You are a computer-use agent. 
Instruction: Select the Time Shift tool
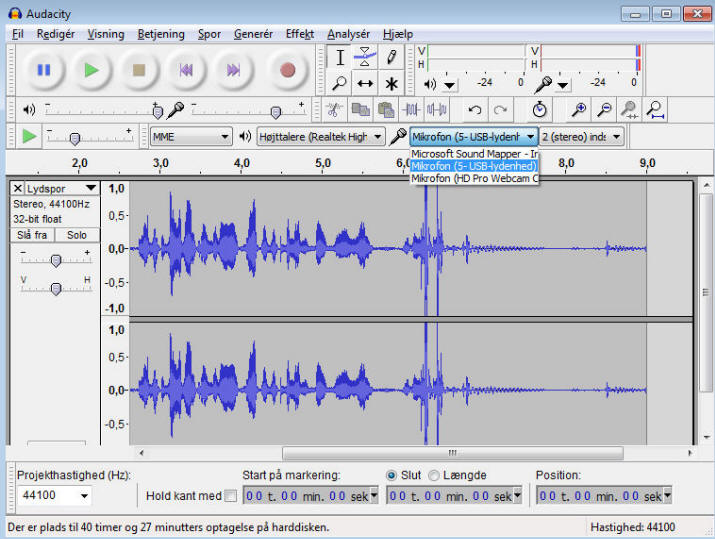point(365,83)
